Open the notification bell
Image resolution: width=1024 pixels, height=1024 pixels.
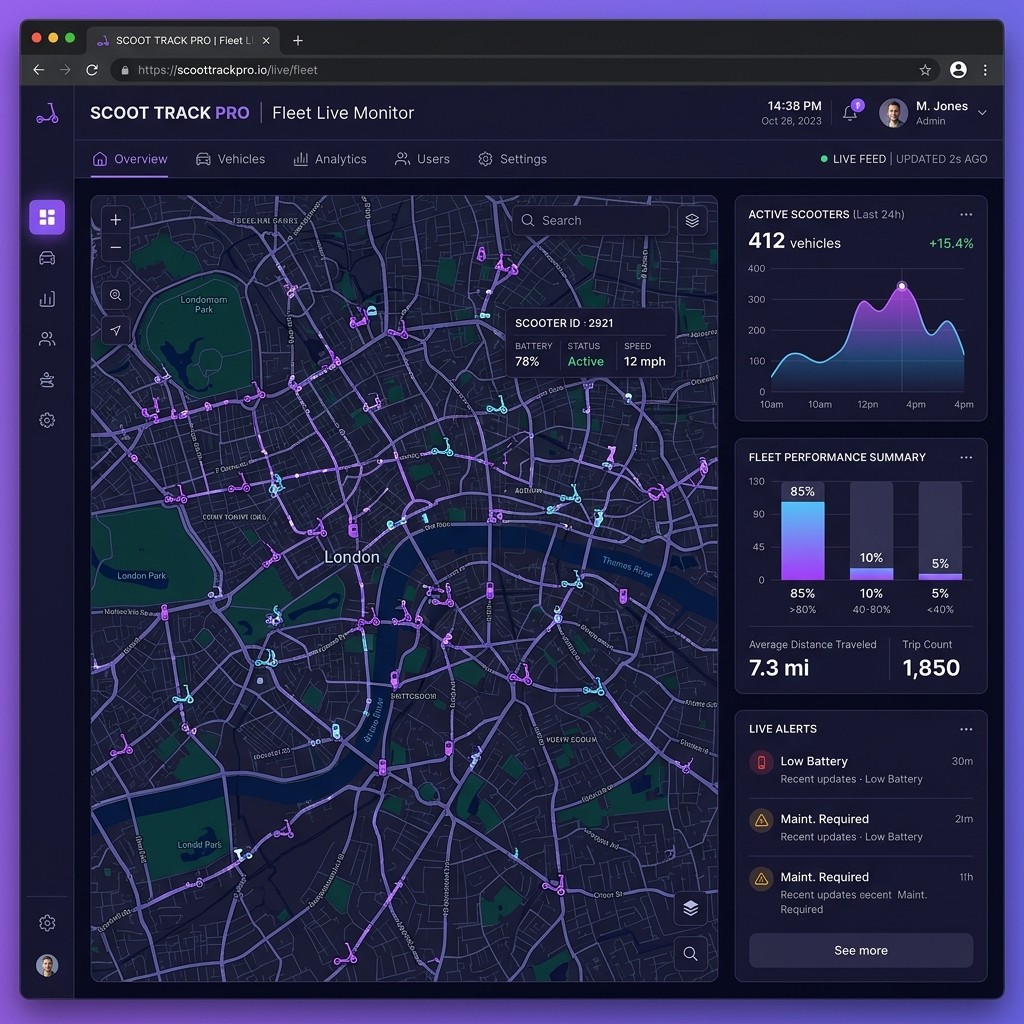tap(850, 113)
